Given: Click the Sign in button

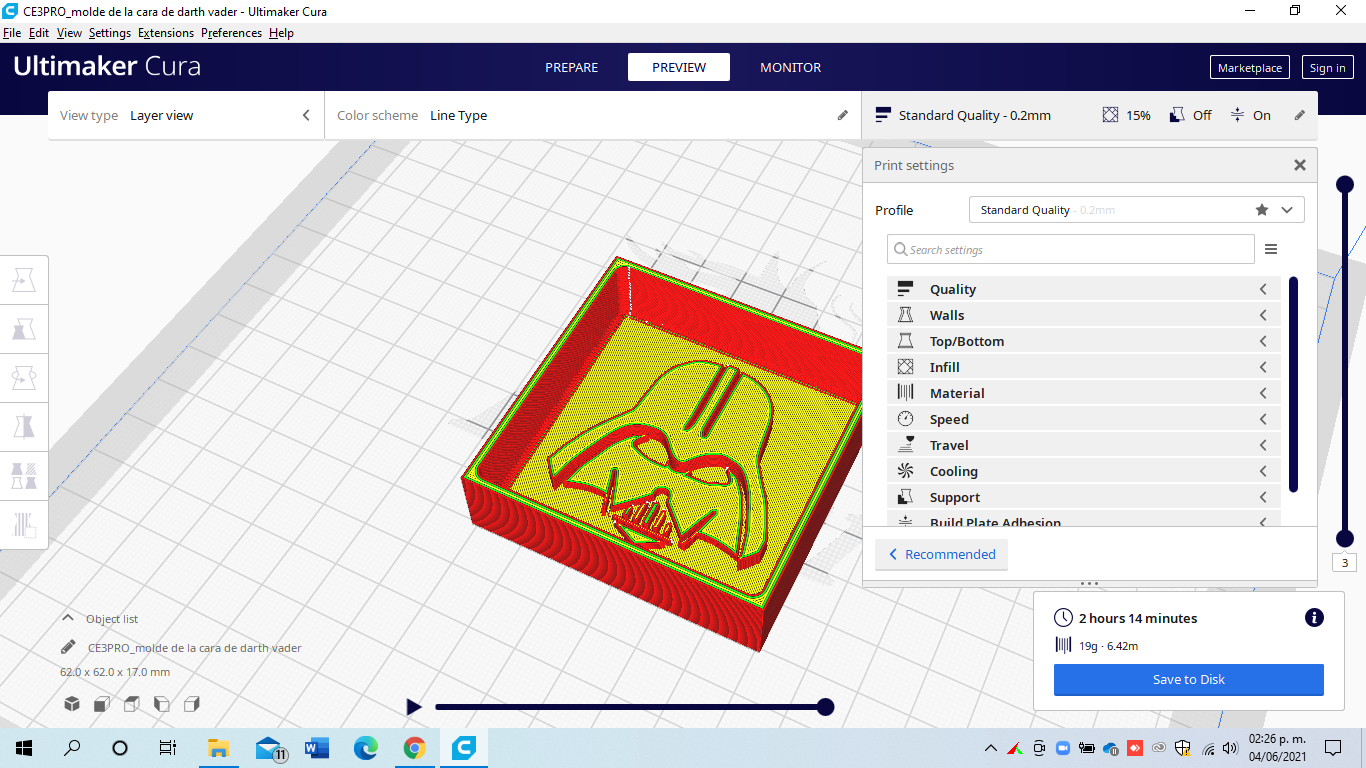Looking at the screenshot, I should click(x=1327, y=68).
